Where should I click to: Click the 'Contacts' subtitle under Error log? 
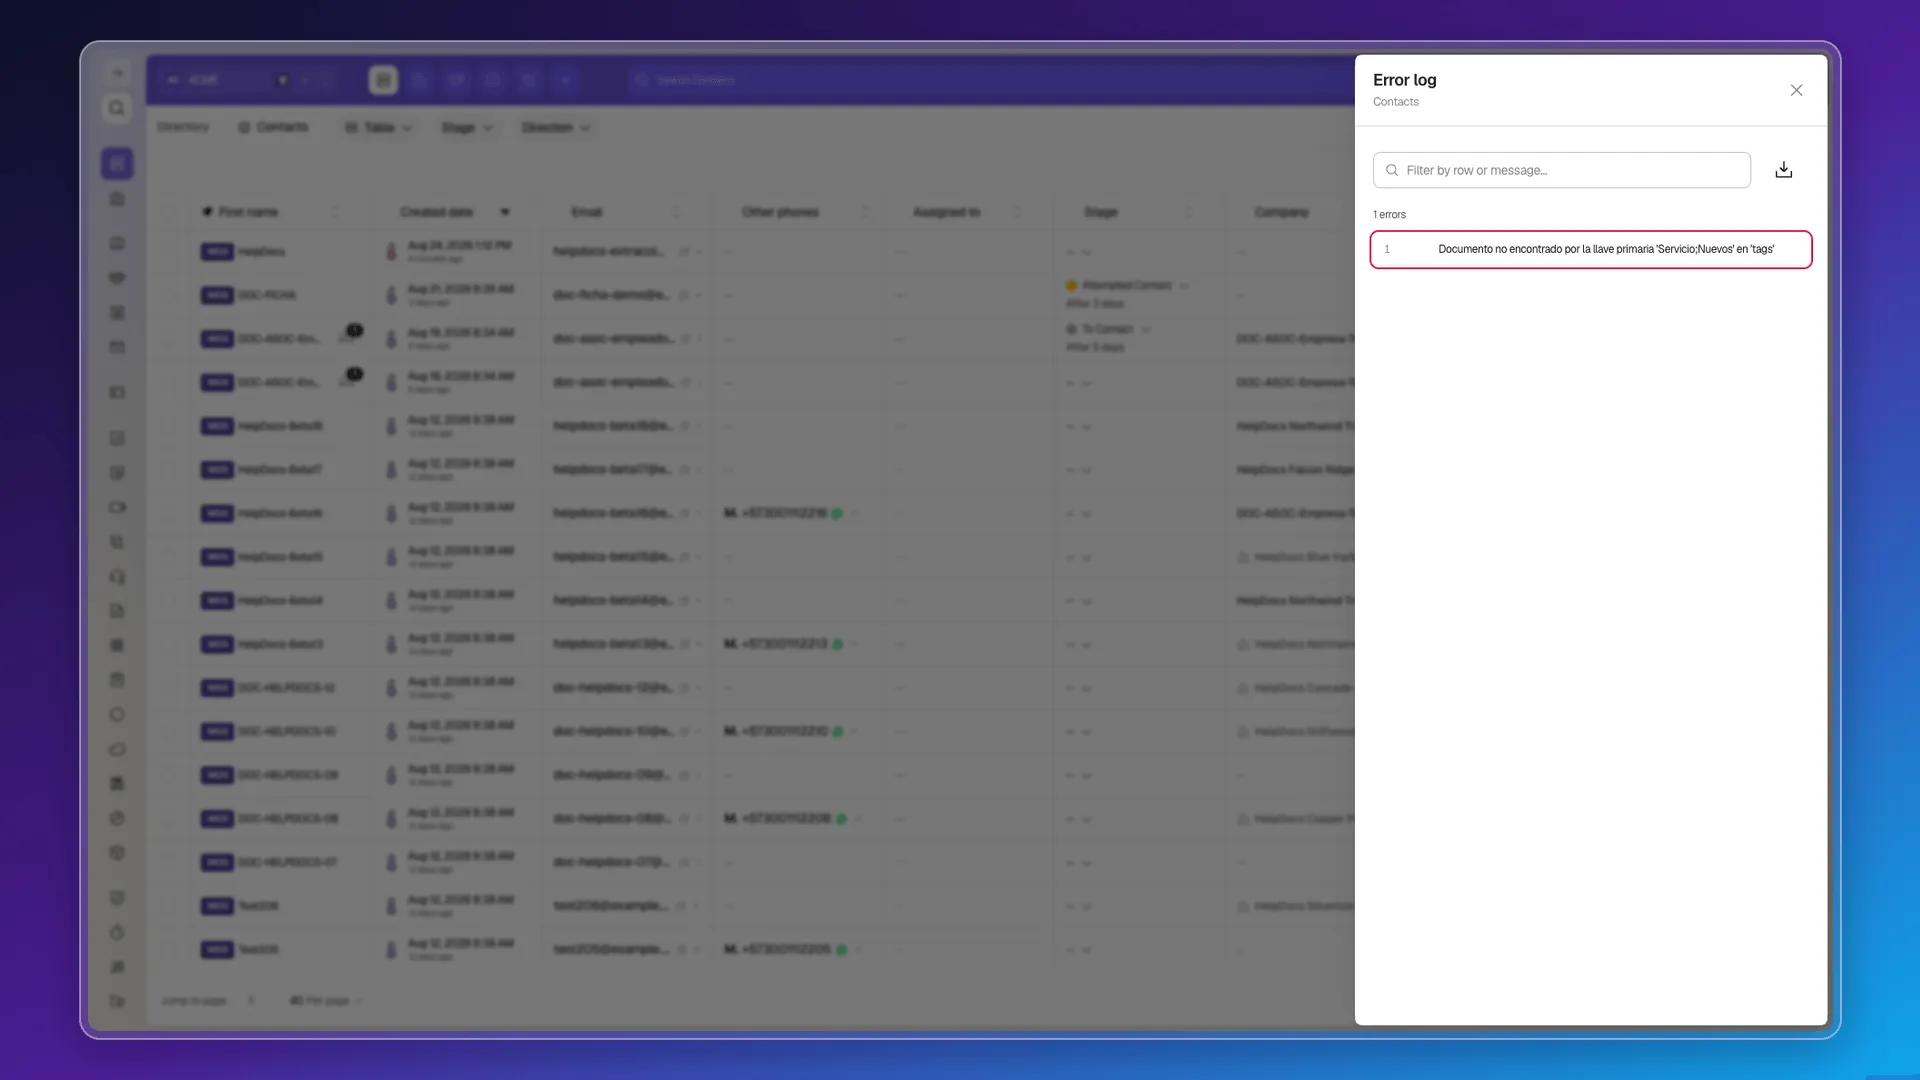(x=1395, y=102)
